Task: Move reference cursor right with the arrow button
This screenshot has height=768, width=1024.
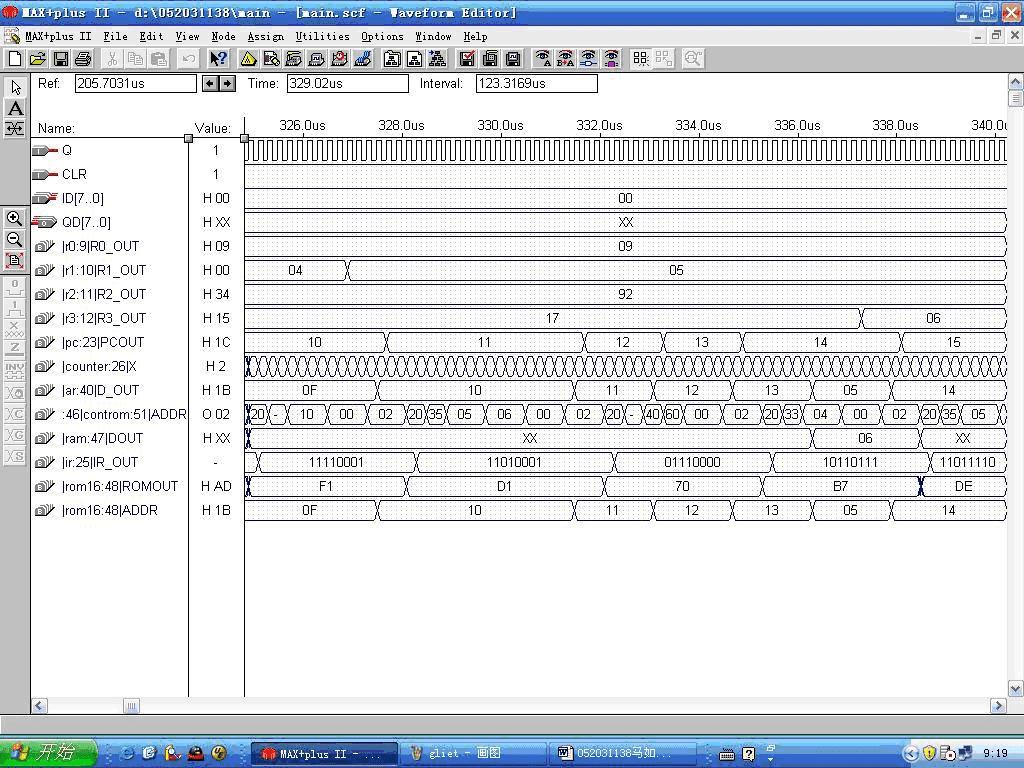Action: pyautogui.click(x=227, y=83)
